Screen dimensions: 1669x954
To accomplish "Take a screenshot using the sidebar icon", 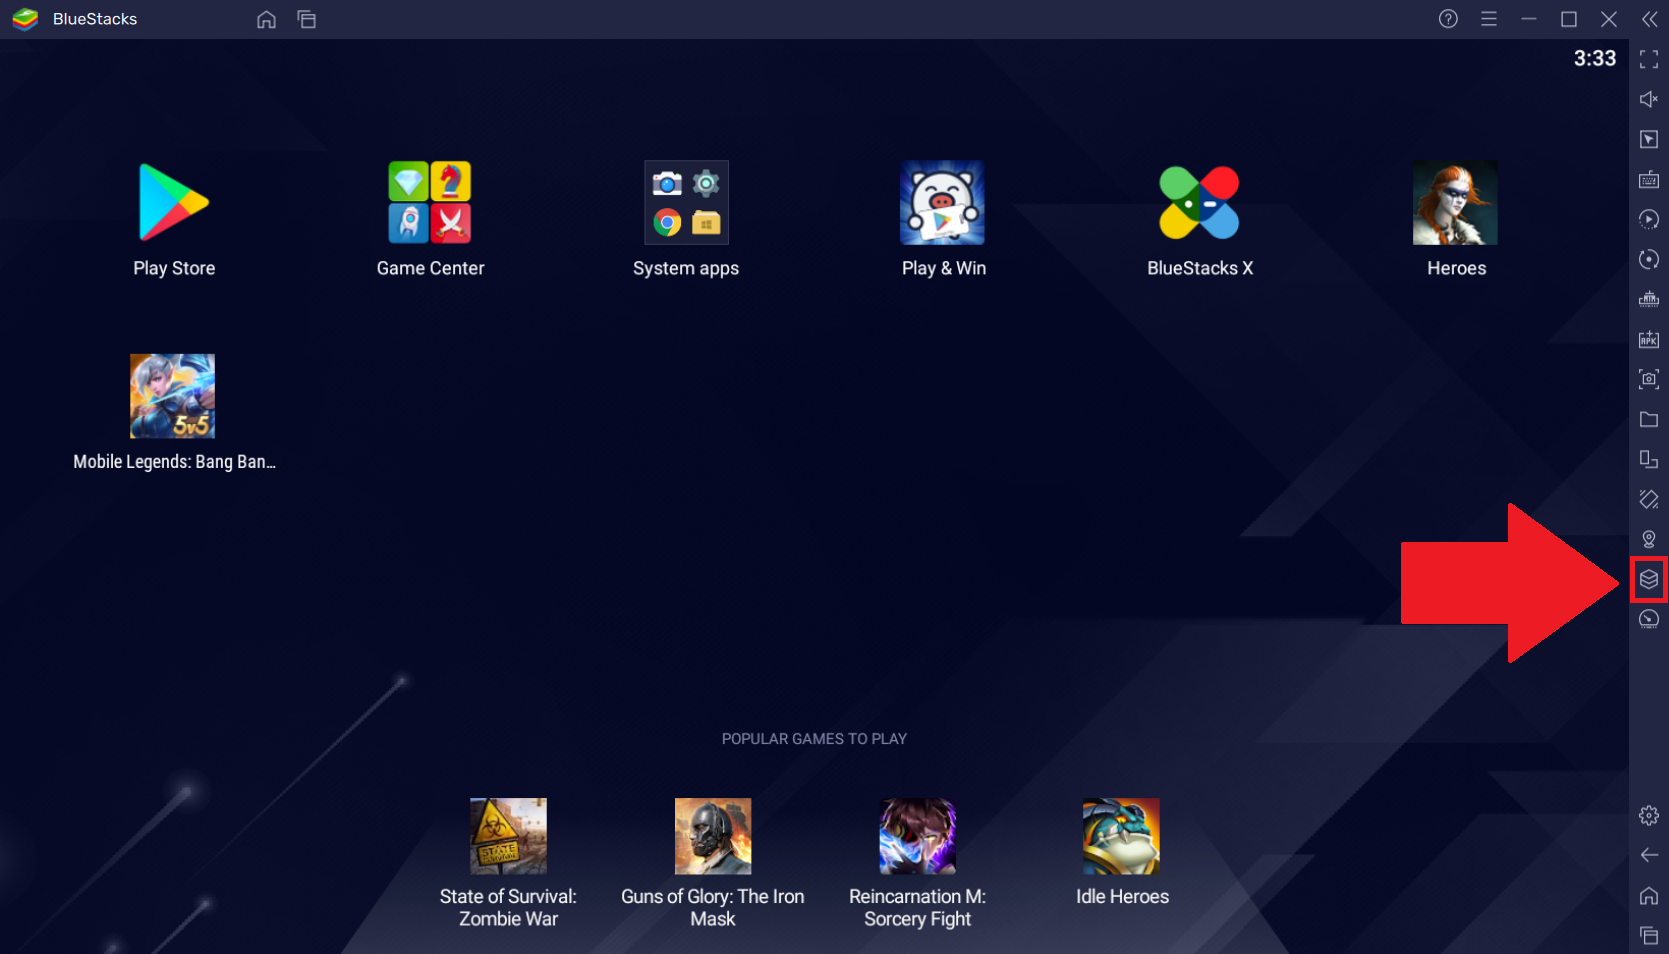I will 1649,379.
